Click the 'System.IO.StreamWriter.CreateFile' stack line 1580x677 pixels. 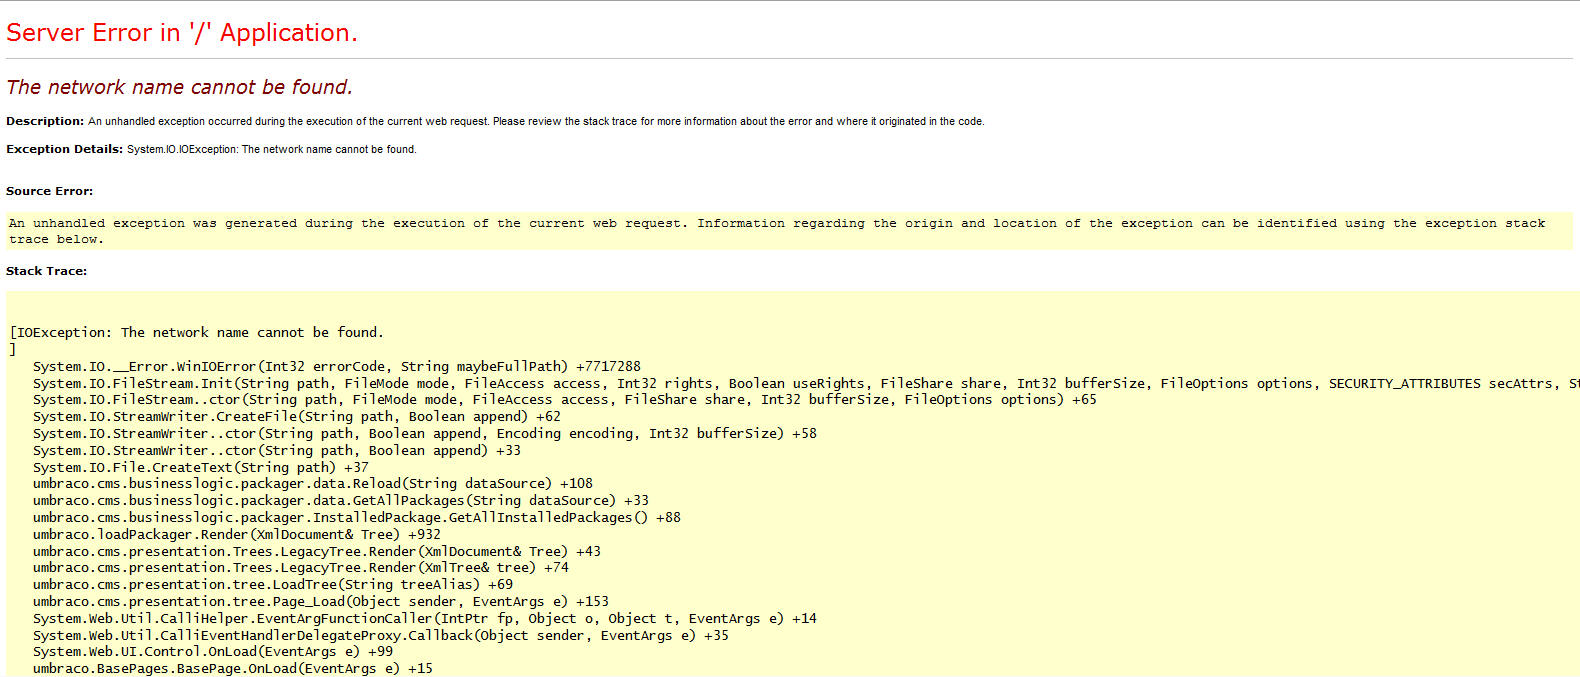[x=296, y=417]
